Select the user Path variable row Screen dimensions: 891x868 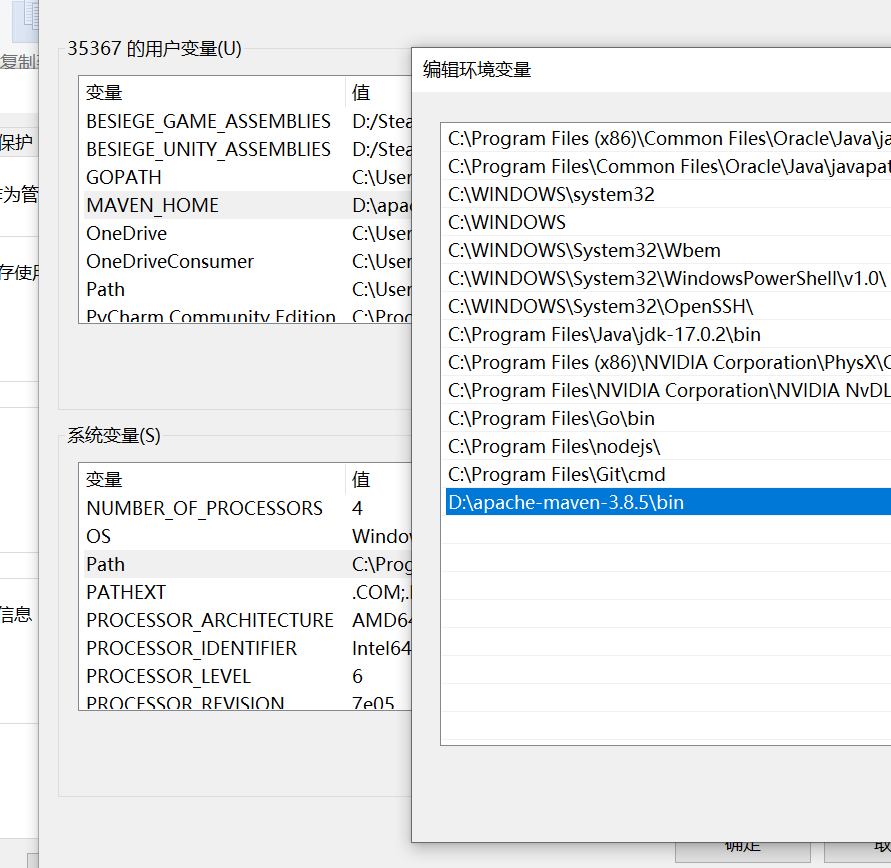click(x=106, y=289)
